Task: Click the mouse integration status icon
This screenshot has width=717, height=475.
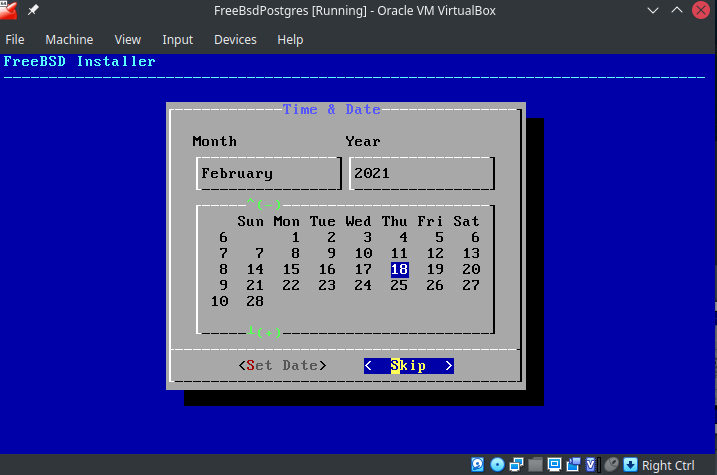Action: 611,464
